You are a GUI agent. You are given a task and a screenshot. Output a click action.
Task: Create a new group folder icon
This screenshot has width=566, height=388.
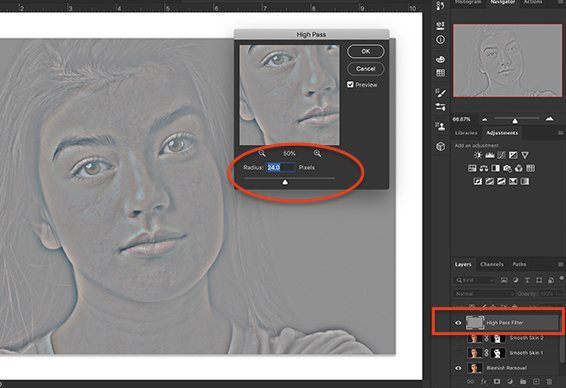[x=523, y=381]
